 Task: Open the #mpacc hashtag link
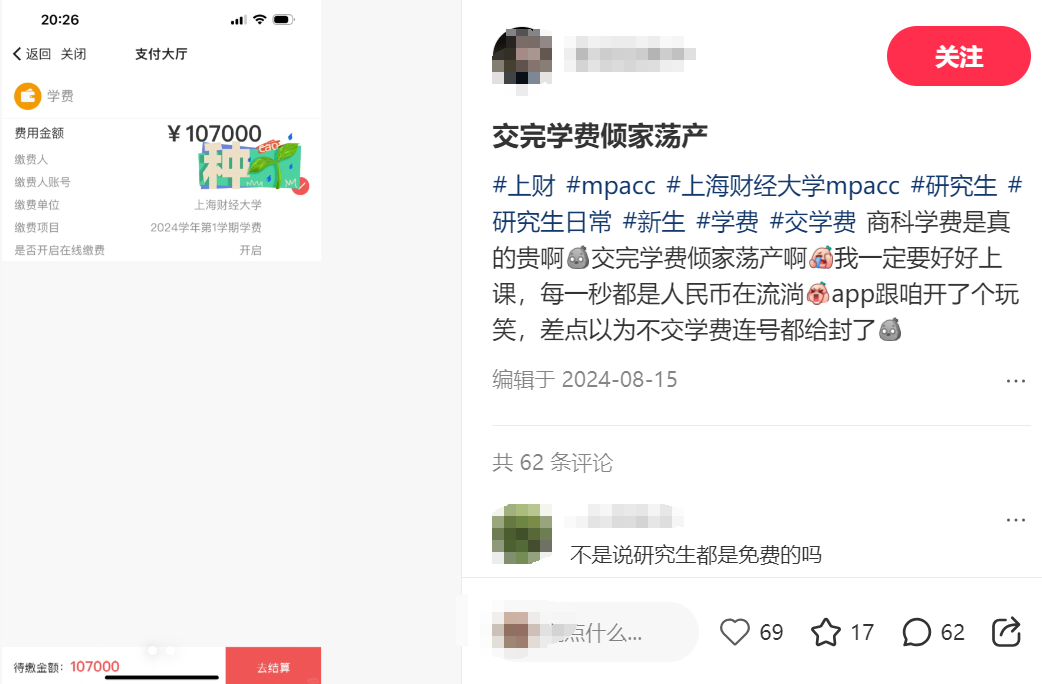[611, 185]
